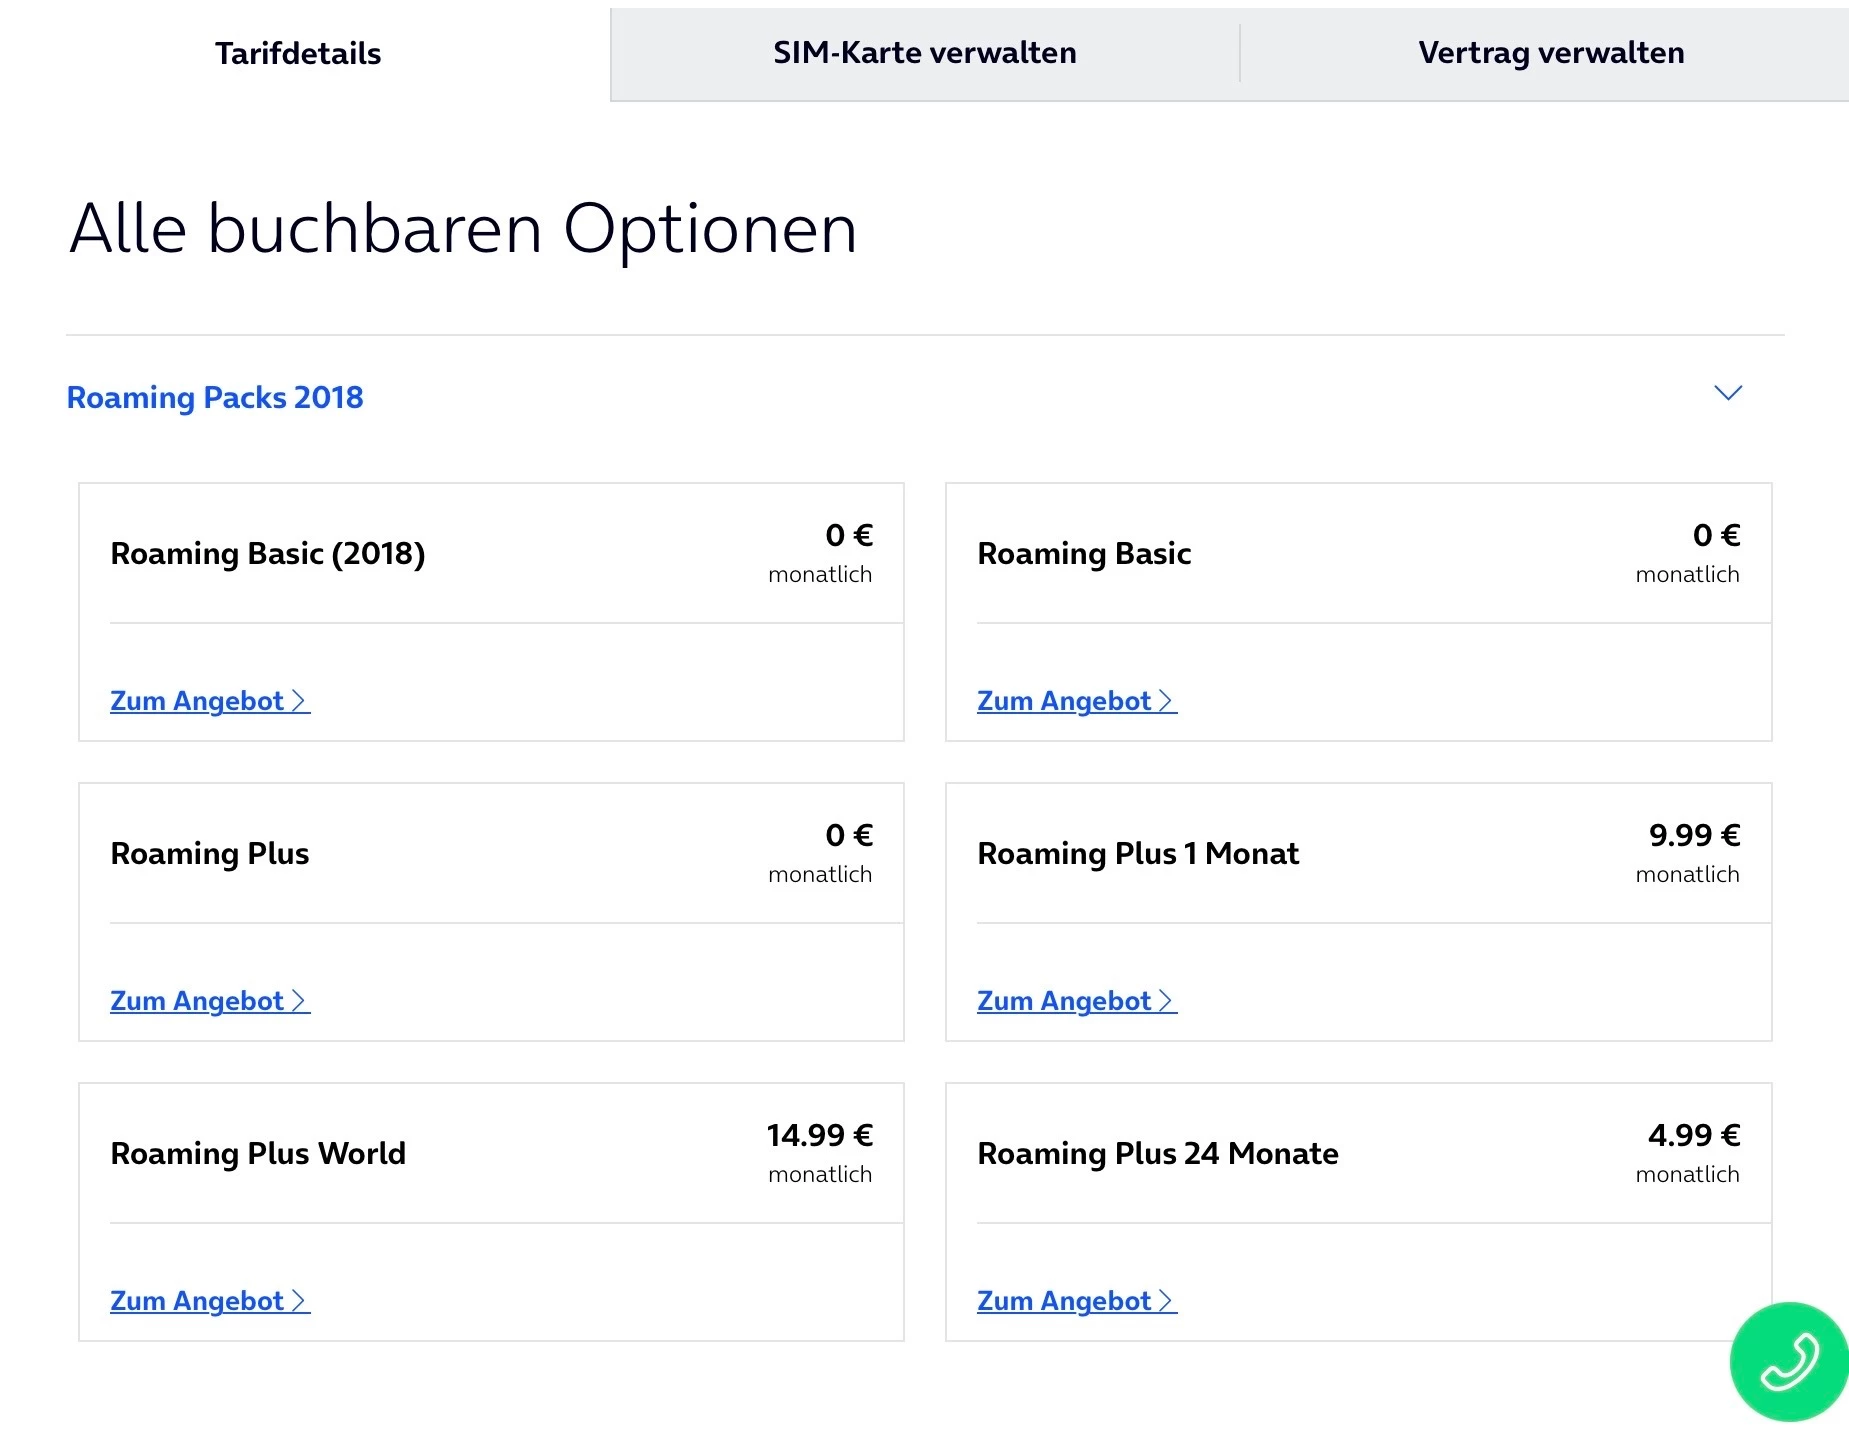Click the green phone call button
The image size is (1849, 1447).
(x=1788, y=1361)
